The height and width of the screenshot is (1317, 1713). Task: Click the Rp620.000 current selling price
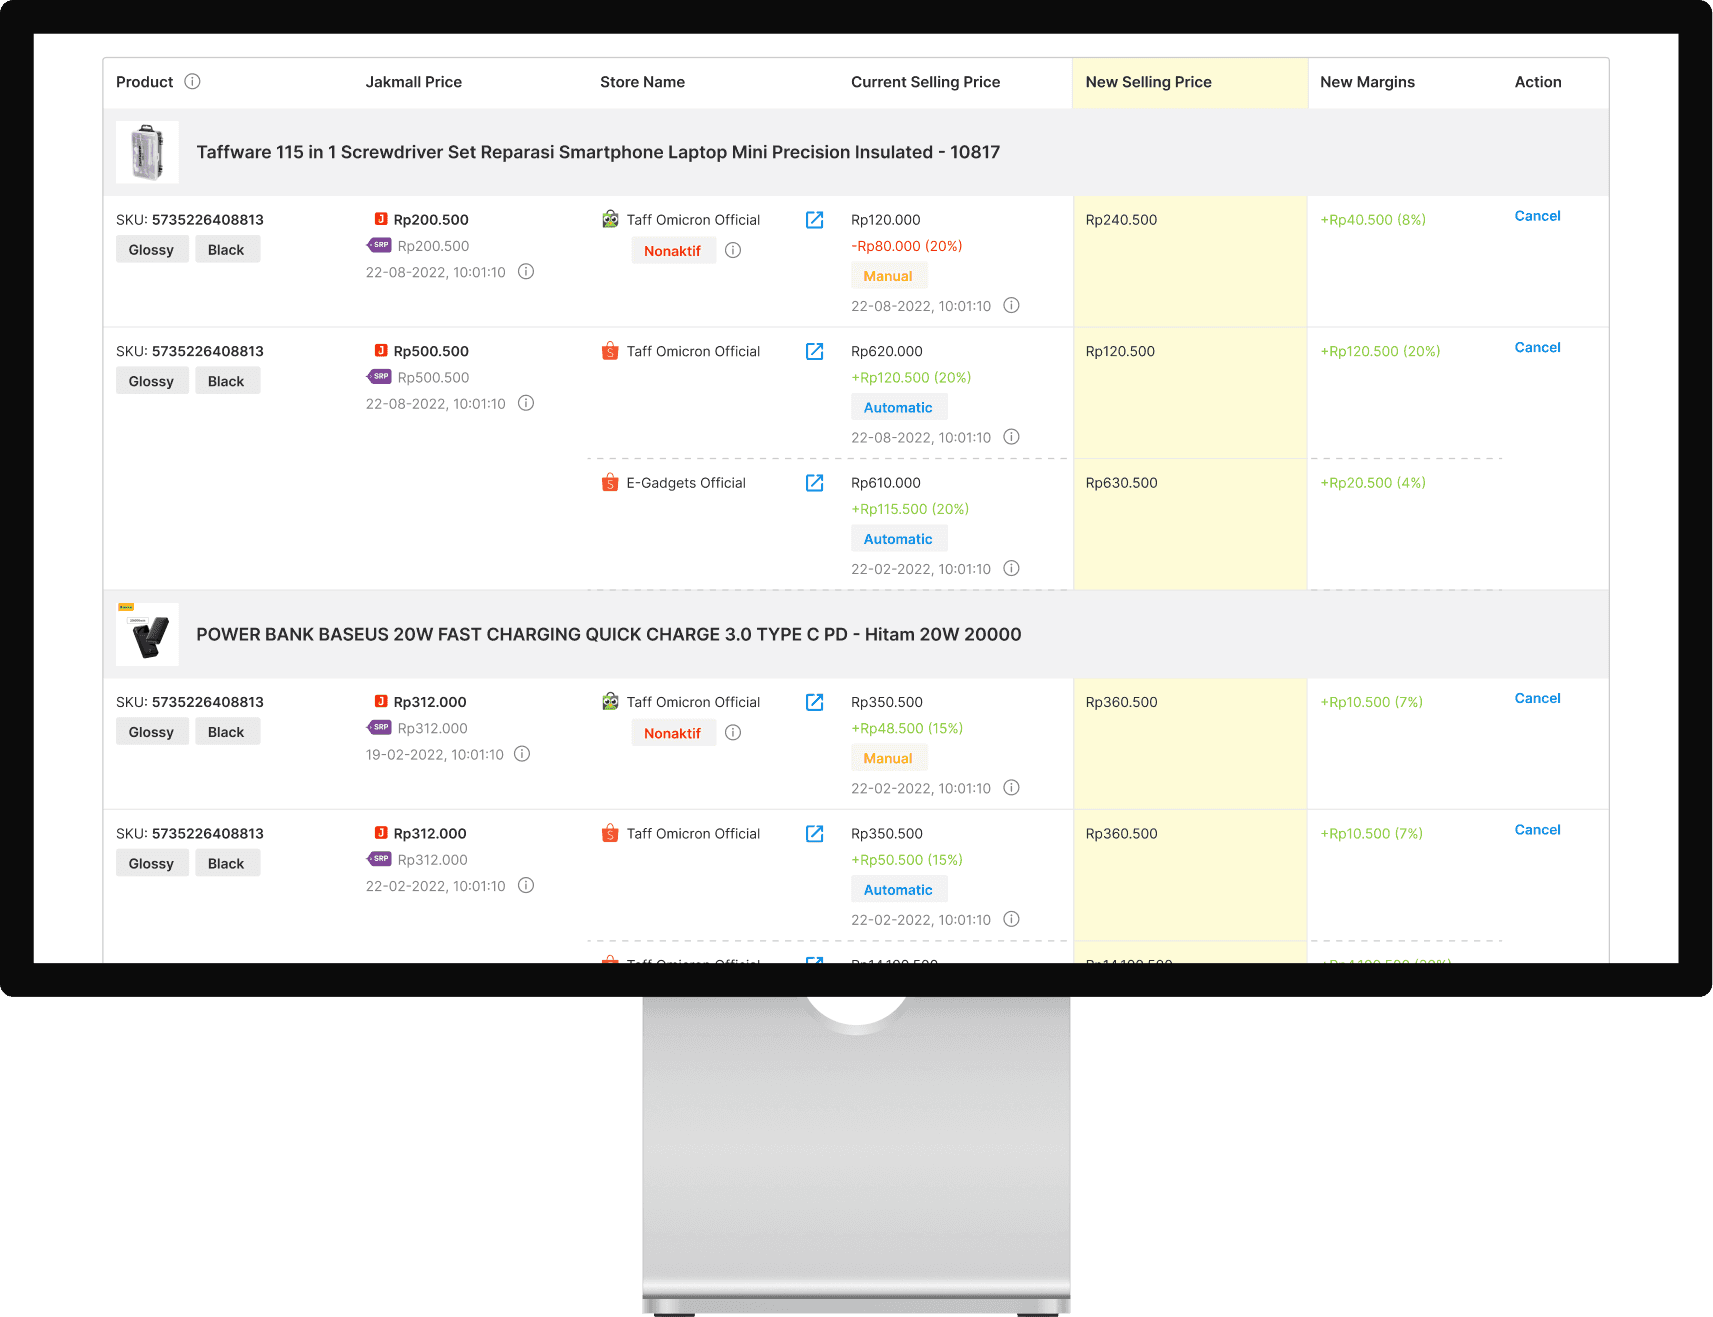point(886,352)
